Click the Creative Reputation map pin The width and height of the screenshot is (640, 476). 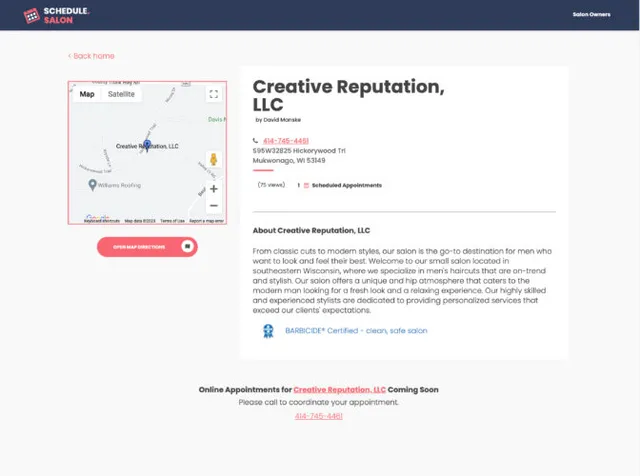click(147, 145)
